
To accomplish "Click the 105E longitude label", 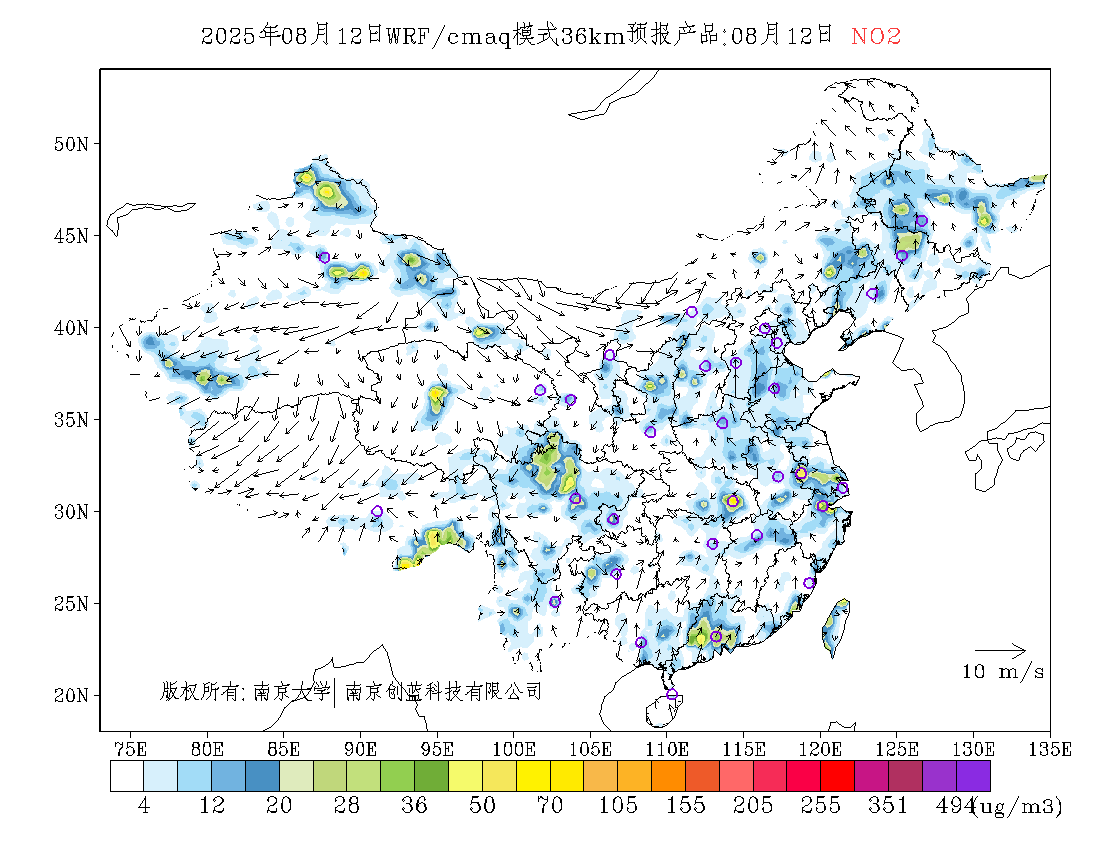I will click(590, 750).
